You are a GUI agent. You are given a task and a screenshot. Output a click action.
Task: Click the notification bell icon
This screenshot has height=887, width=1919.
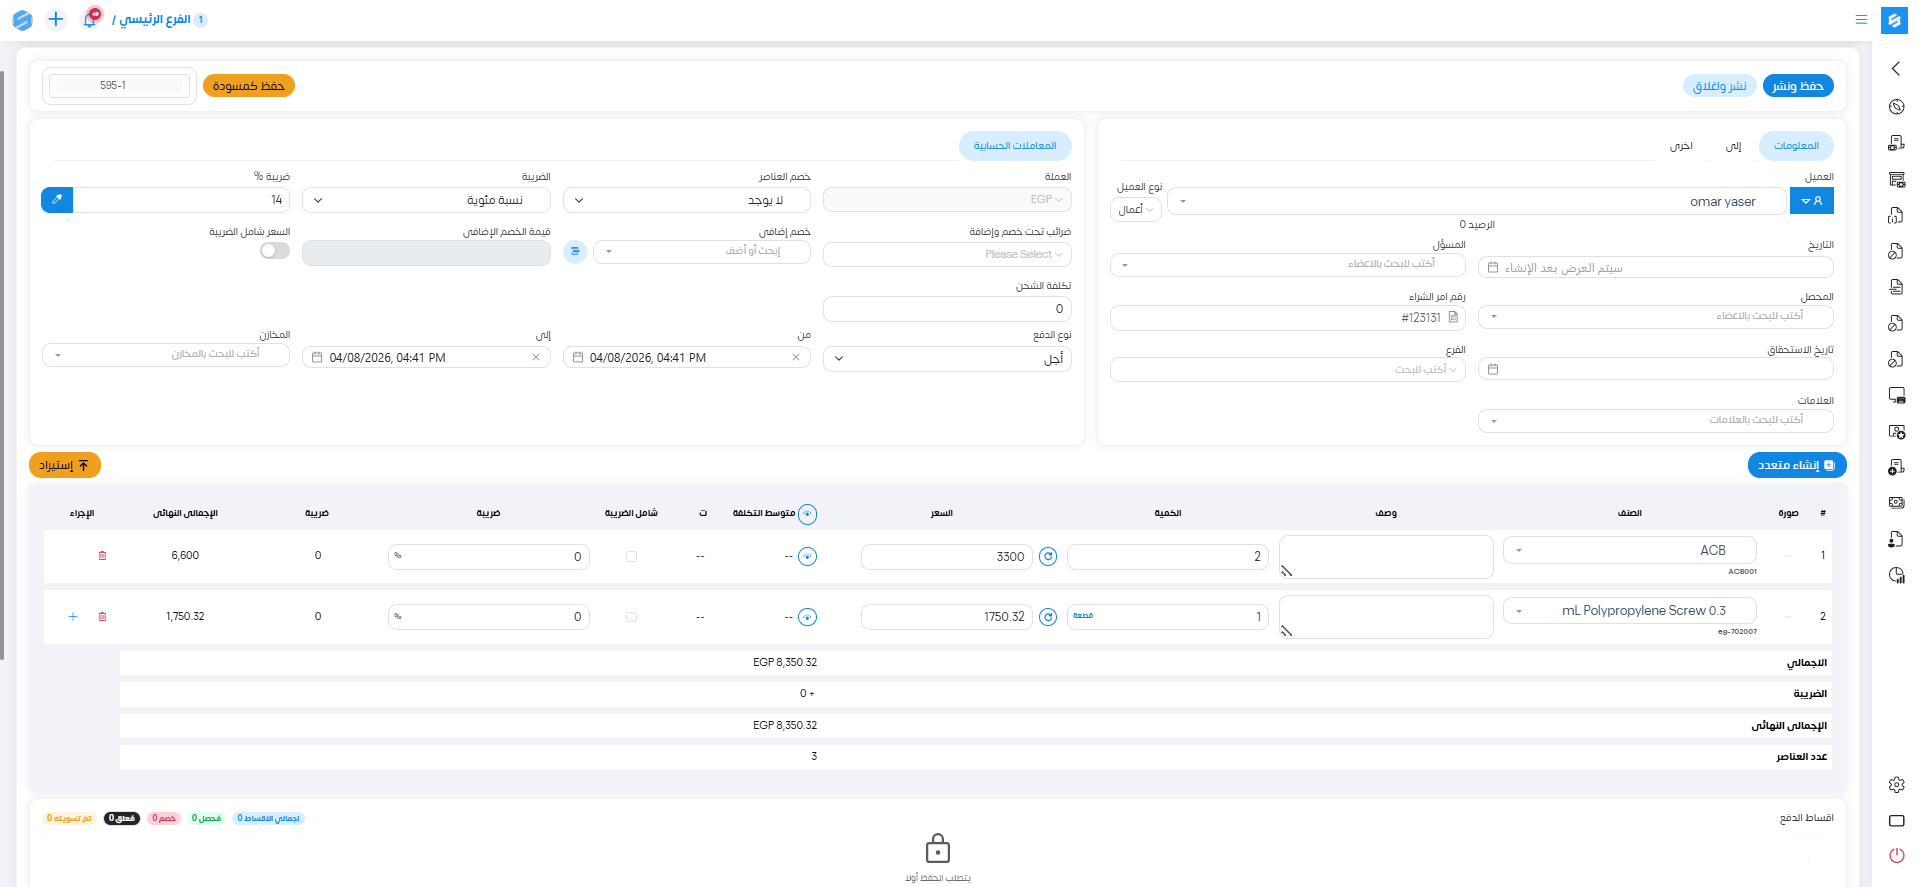pyautogui.click(x=90, y=19)
